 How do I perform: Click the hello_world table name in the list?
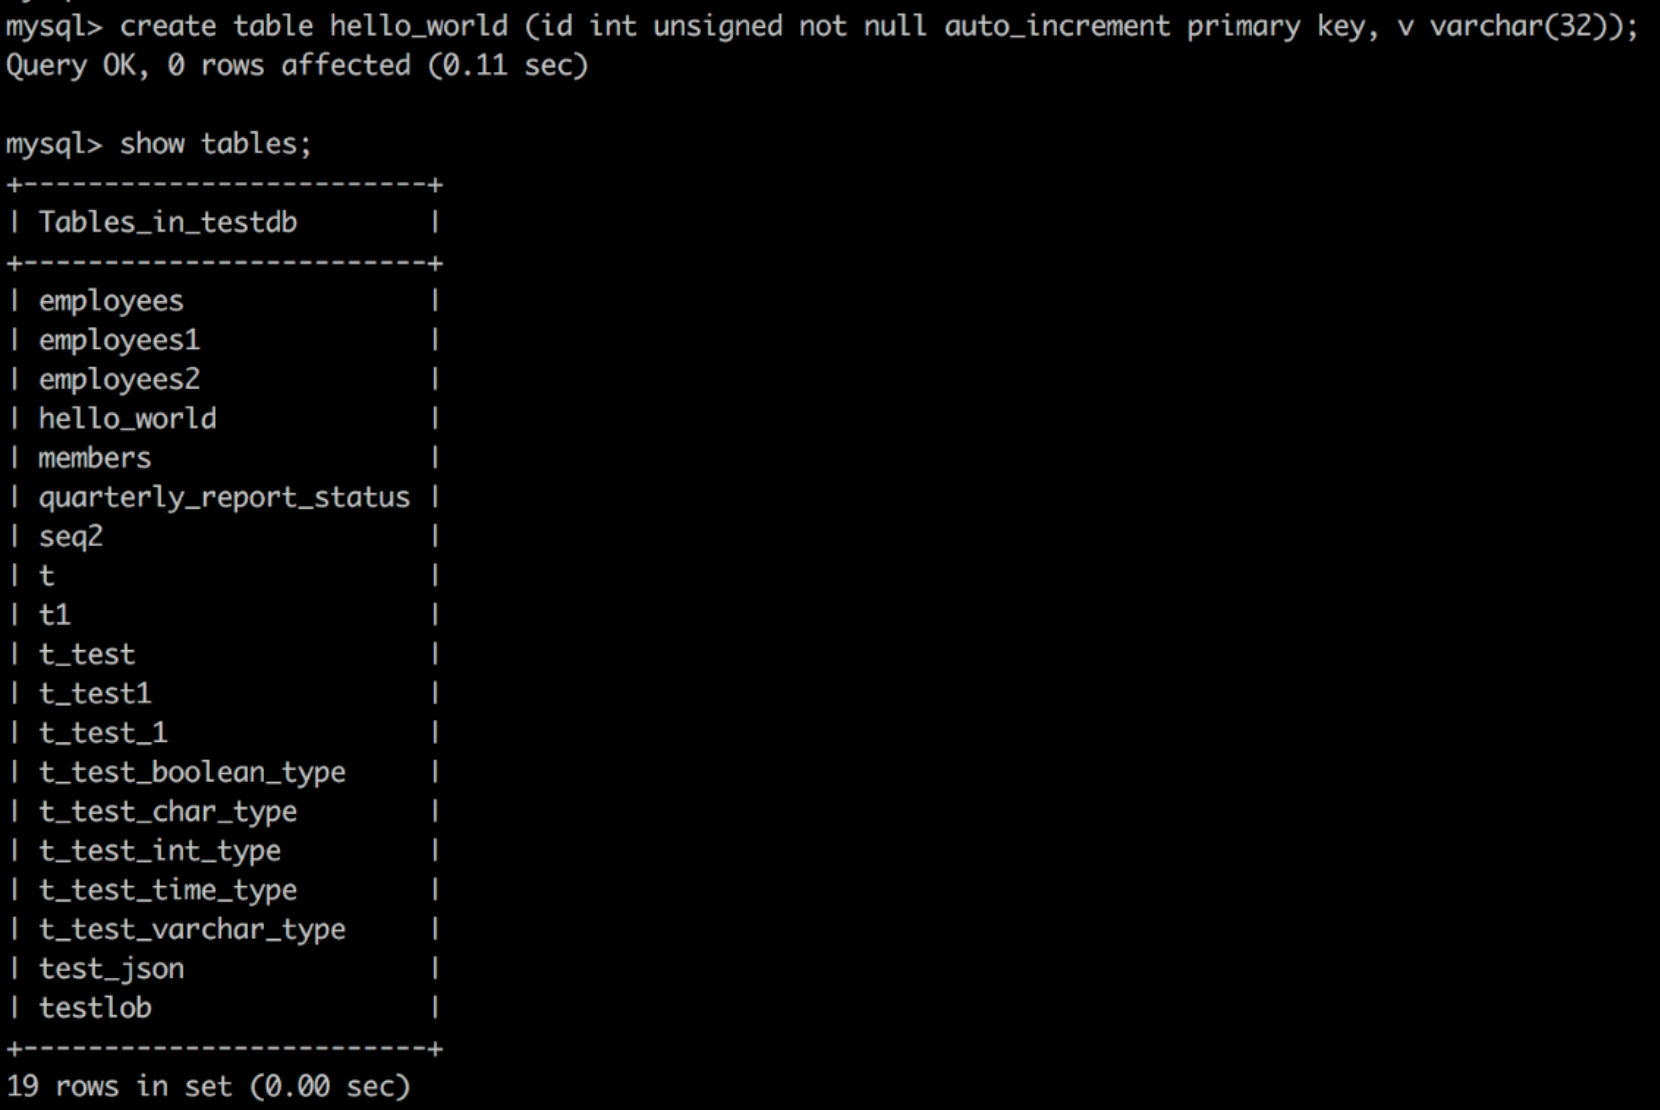(x=127, y=418)
